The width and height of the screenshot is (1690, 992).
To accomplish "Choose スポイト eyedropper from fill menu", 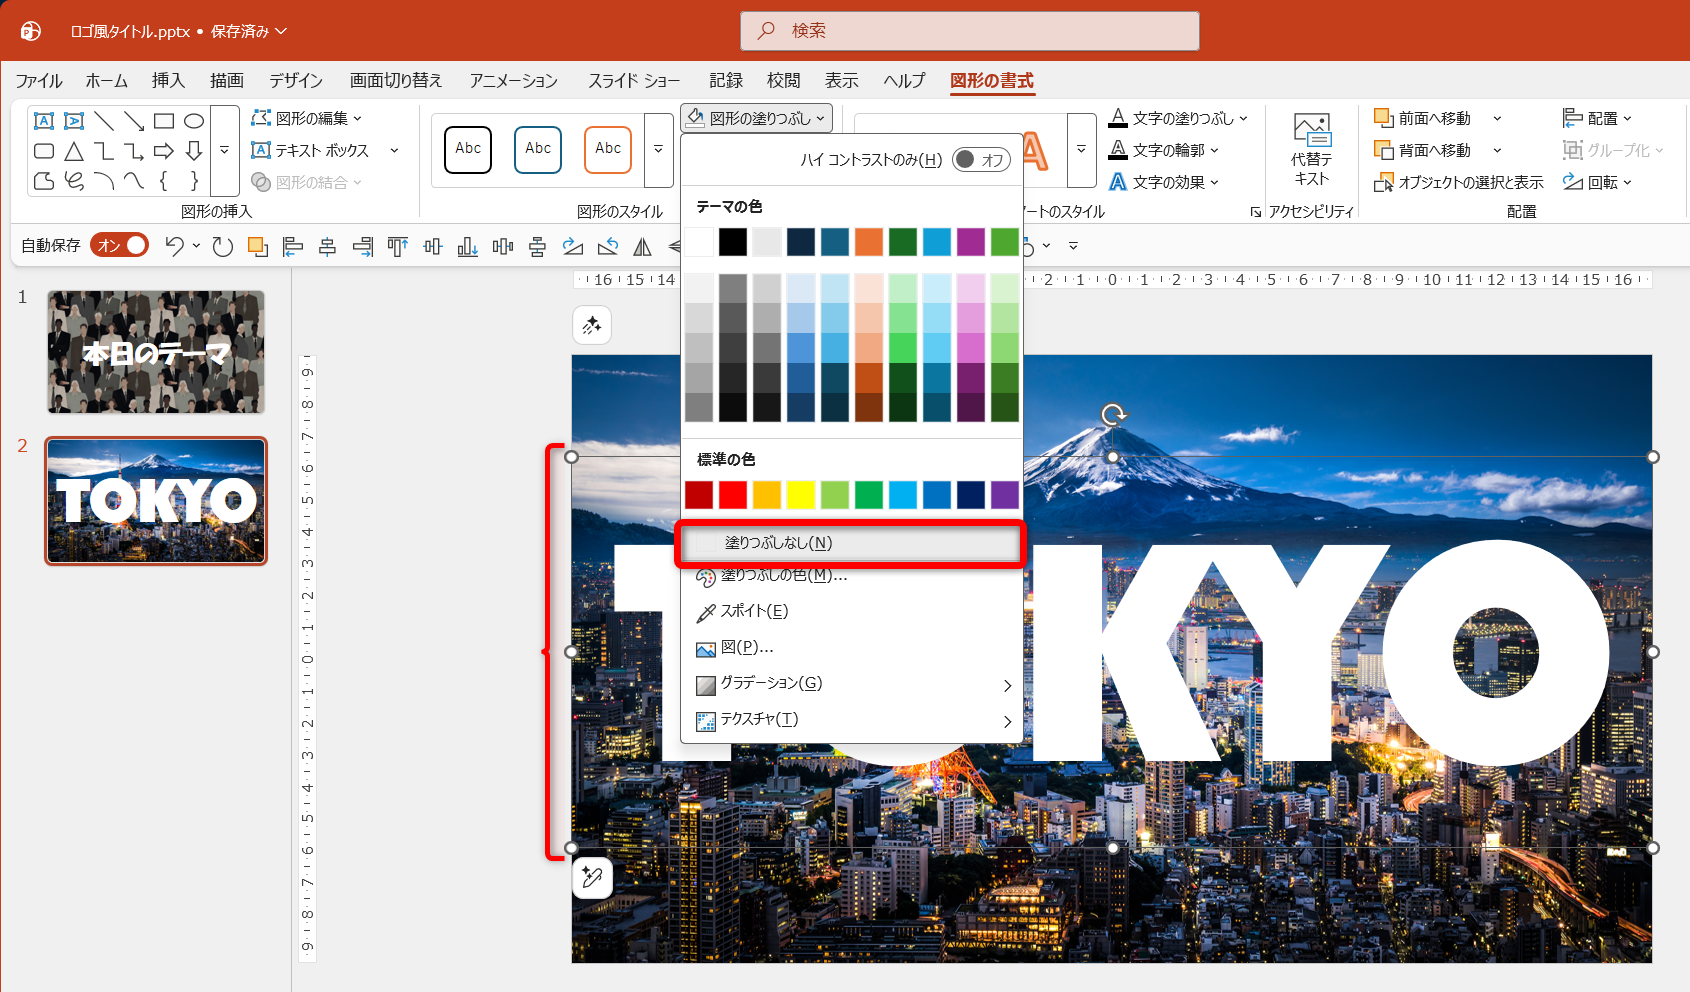I will point(851,612).
